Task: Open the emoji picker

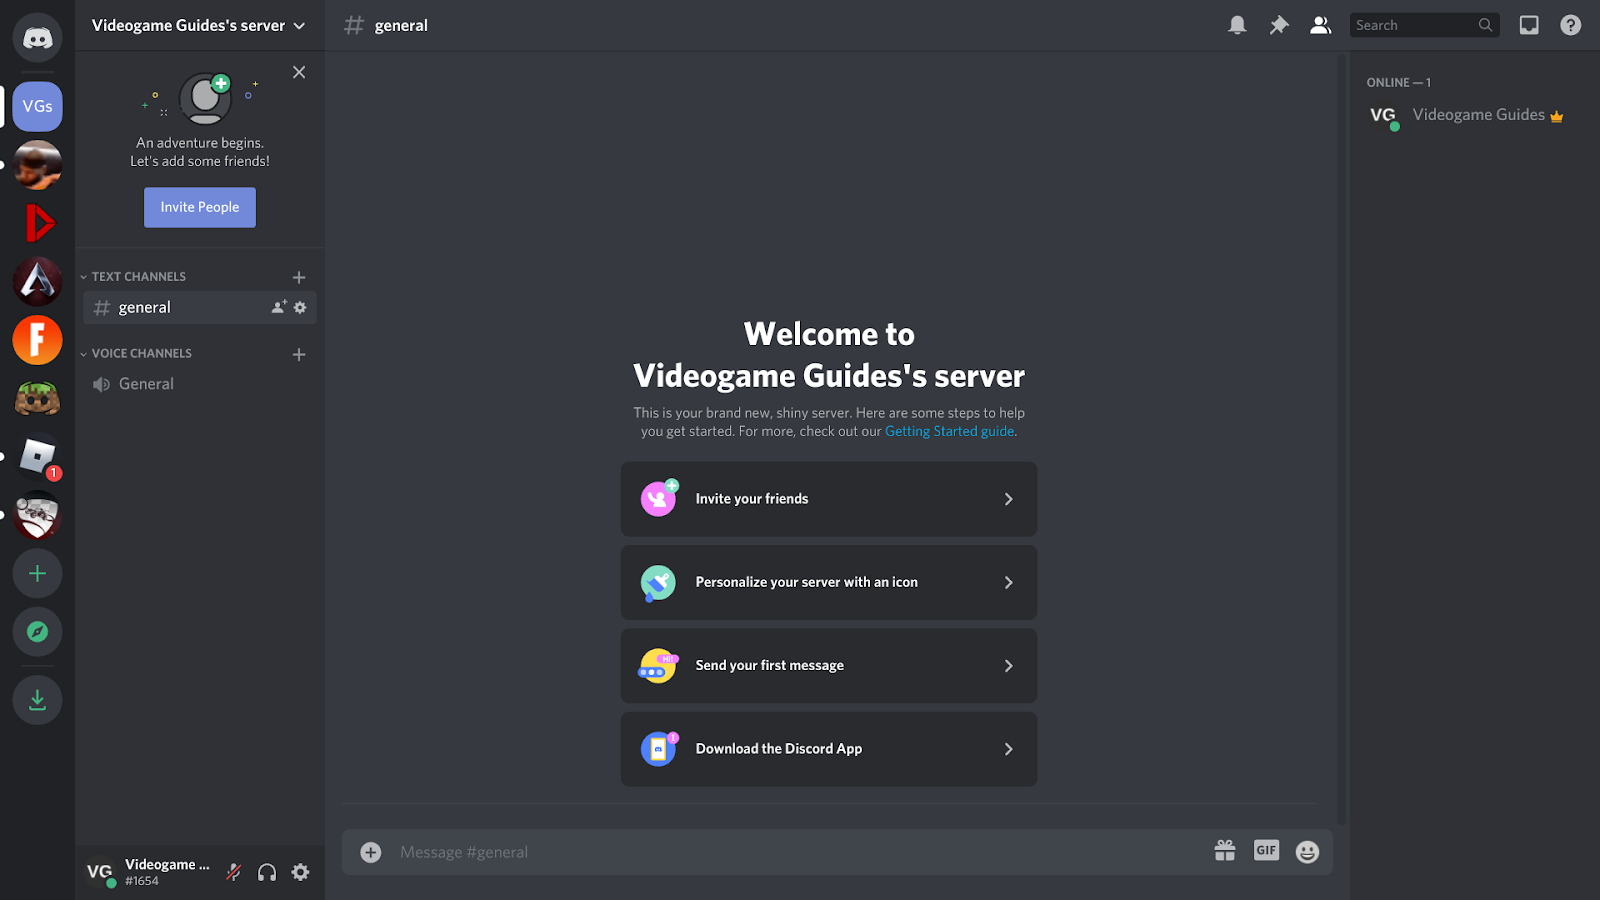Action: (1307, 851)
